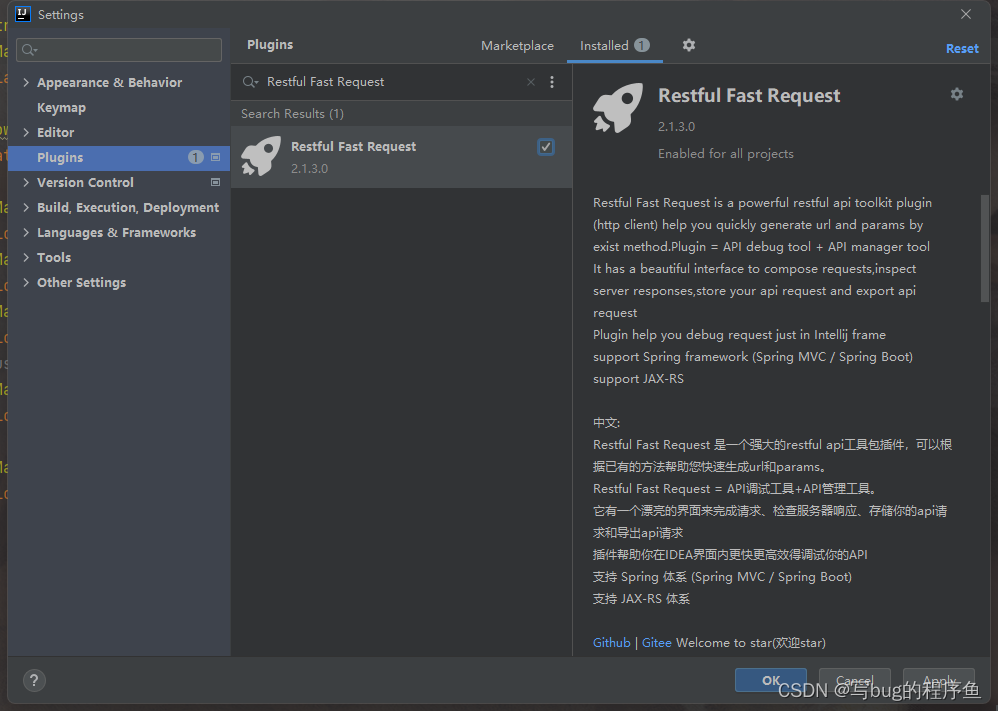This screenshot has width=998, height=711.
Task: Expand the Editor settings node
Action: 26,132
